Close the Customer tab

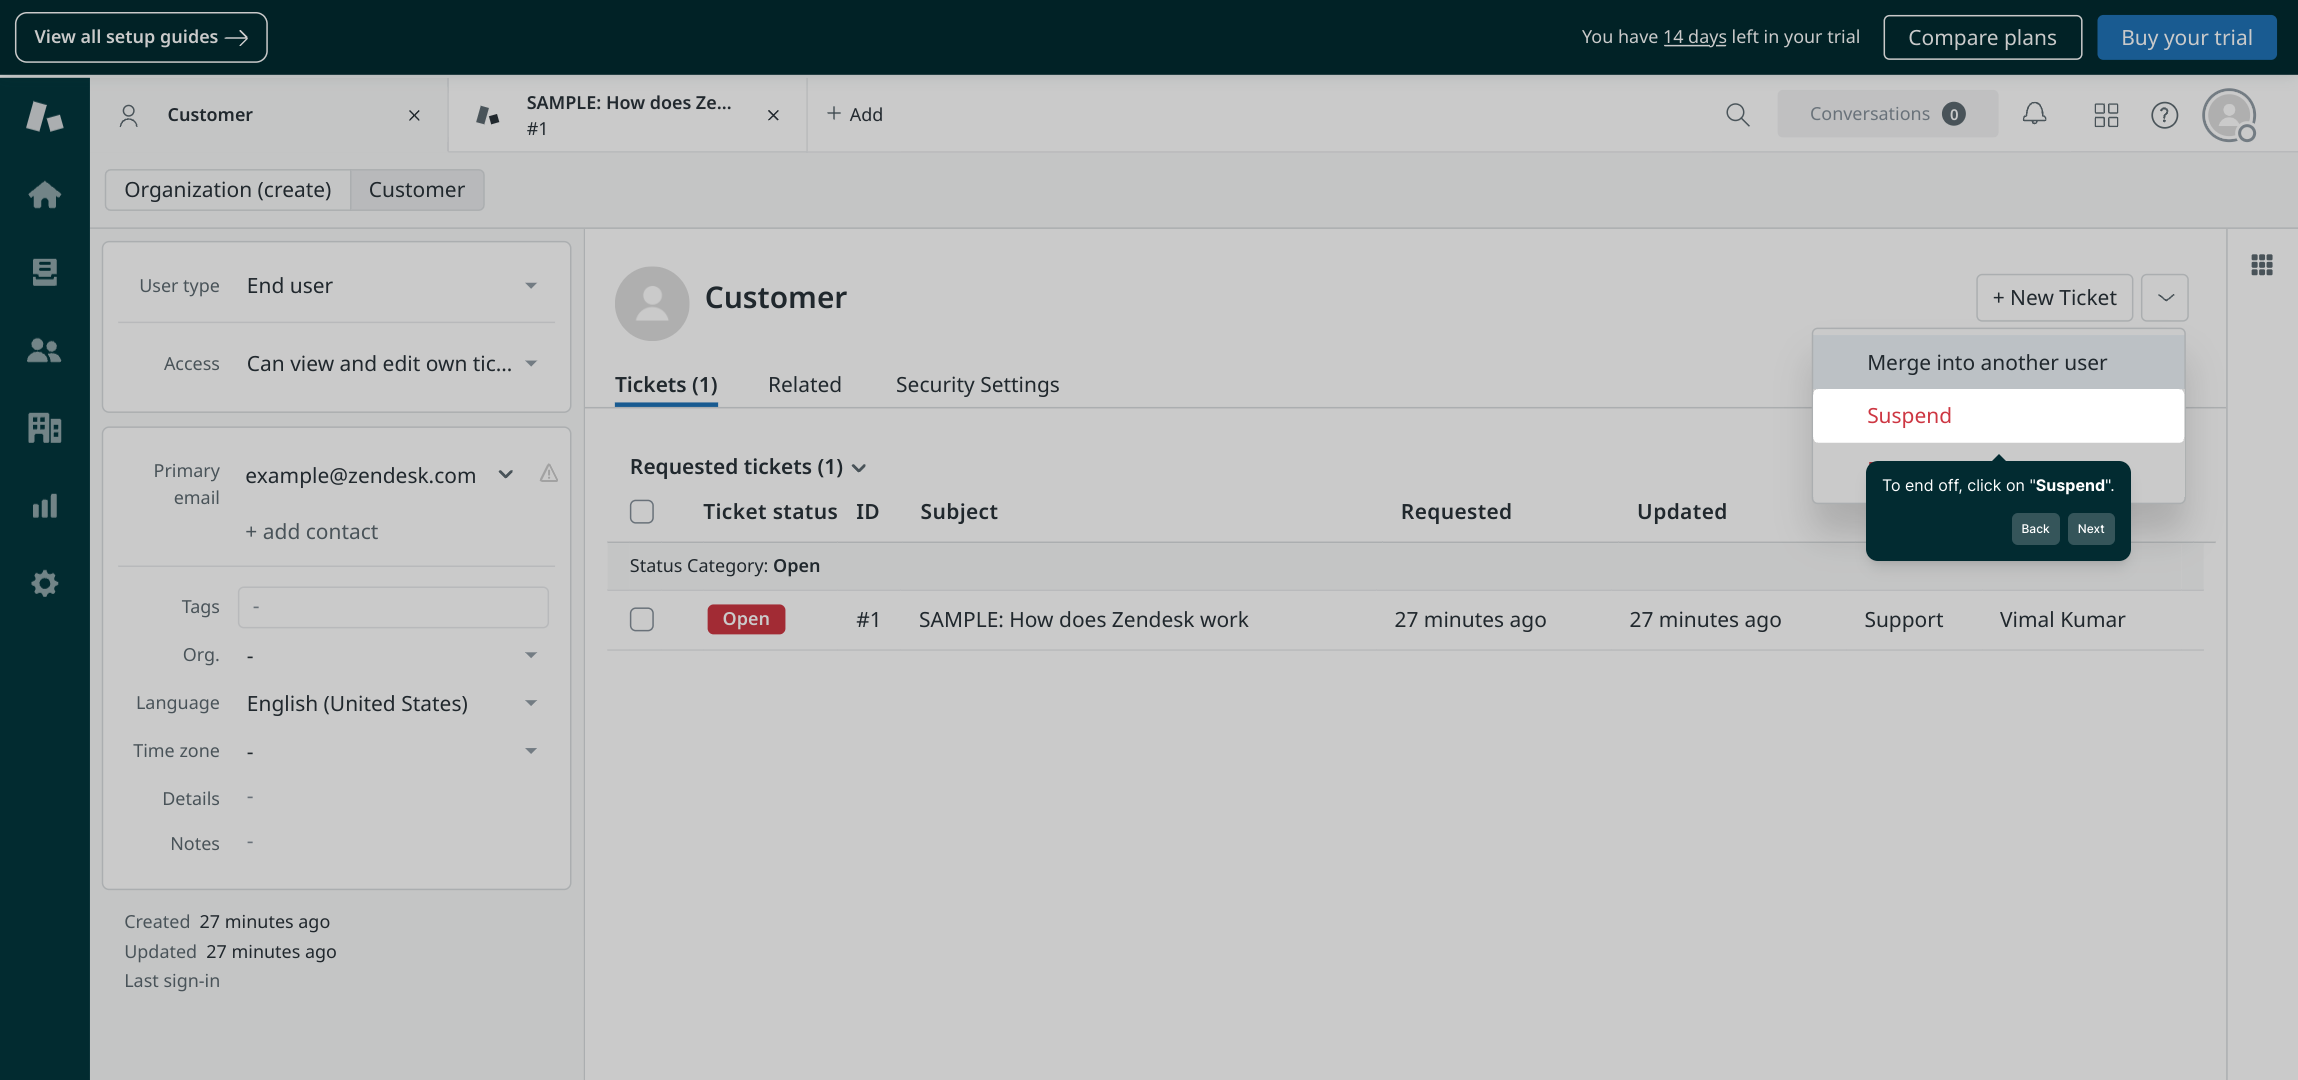[x=414, y=115]
